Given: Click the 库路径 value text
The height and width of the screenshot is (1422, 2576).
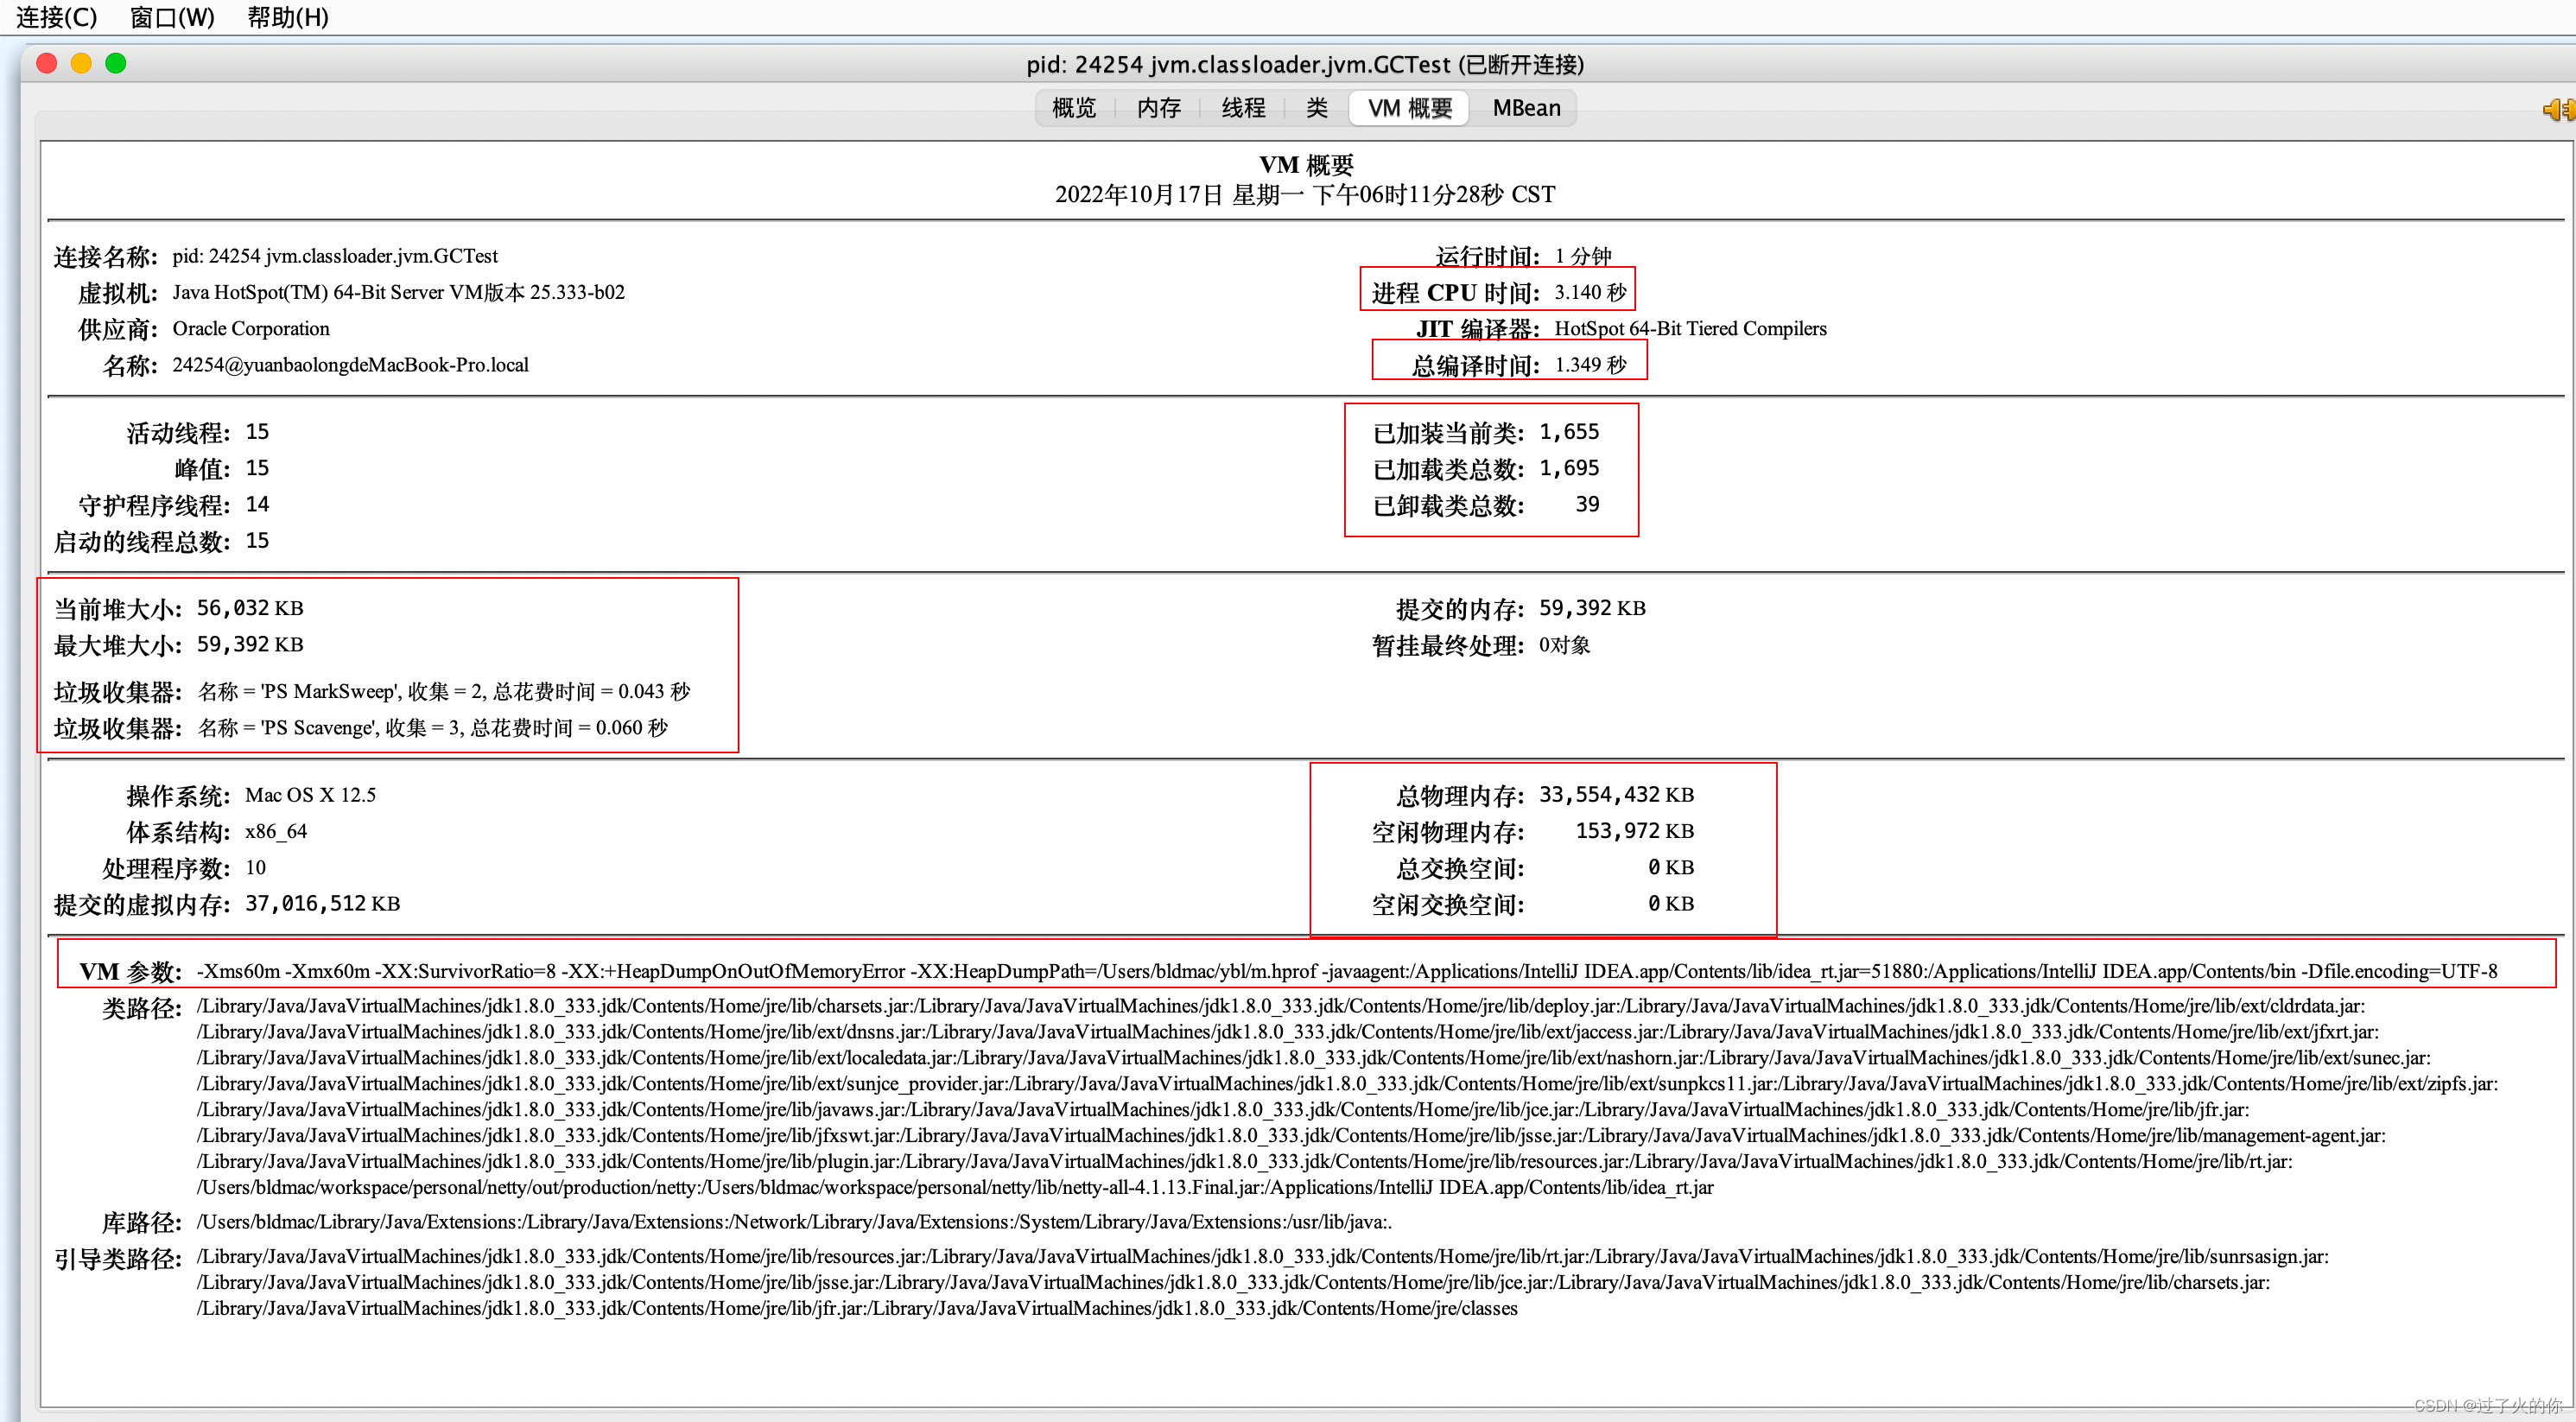Looking at the screenshot, I should coord(794,1222).
